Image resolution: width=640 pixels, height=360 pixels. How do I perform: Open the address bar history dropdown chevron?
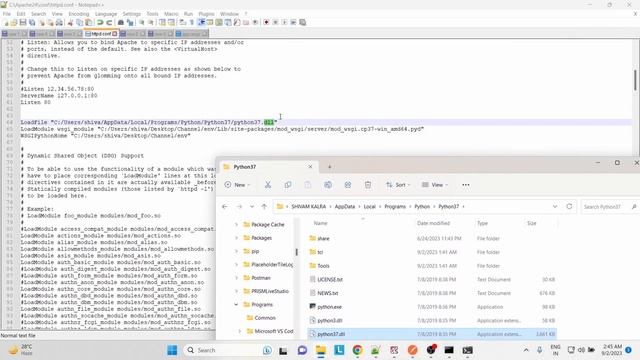(555, 207)
